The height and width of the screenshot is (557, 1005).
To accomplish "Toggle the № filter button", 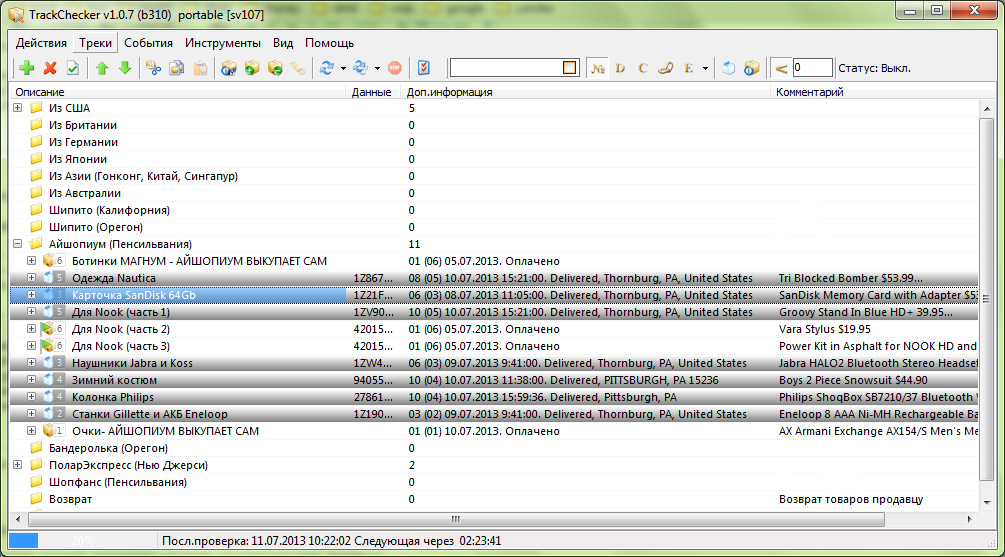I will [597, 68].
